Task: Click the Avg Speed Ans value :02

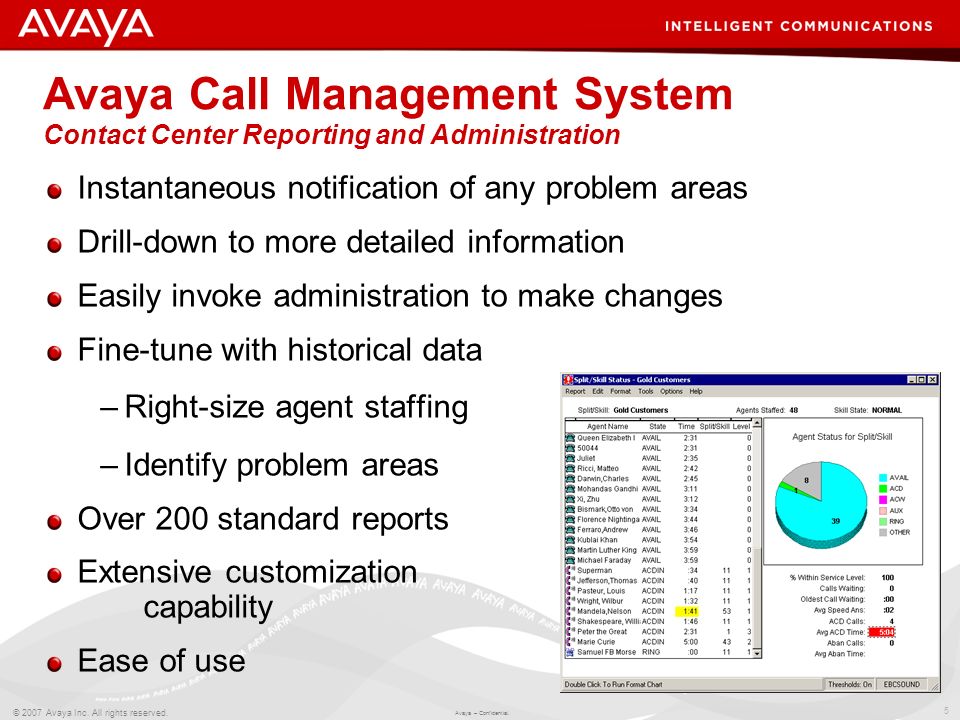Action: click(x=888, y=610)
